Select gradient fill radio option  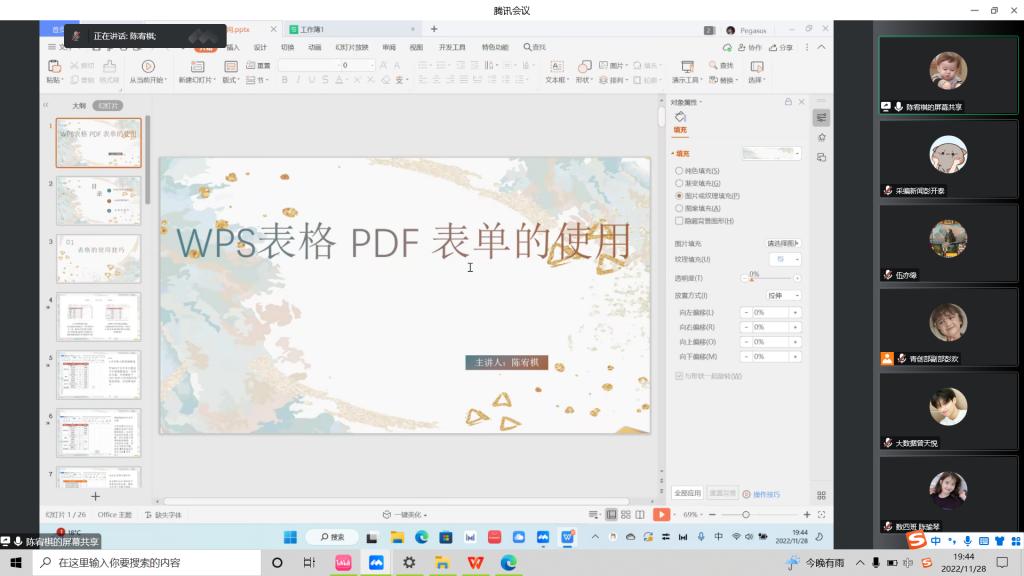[679, 184]
